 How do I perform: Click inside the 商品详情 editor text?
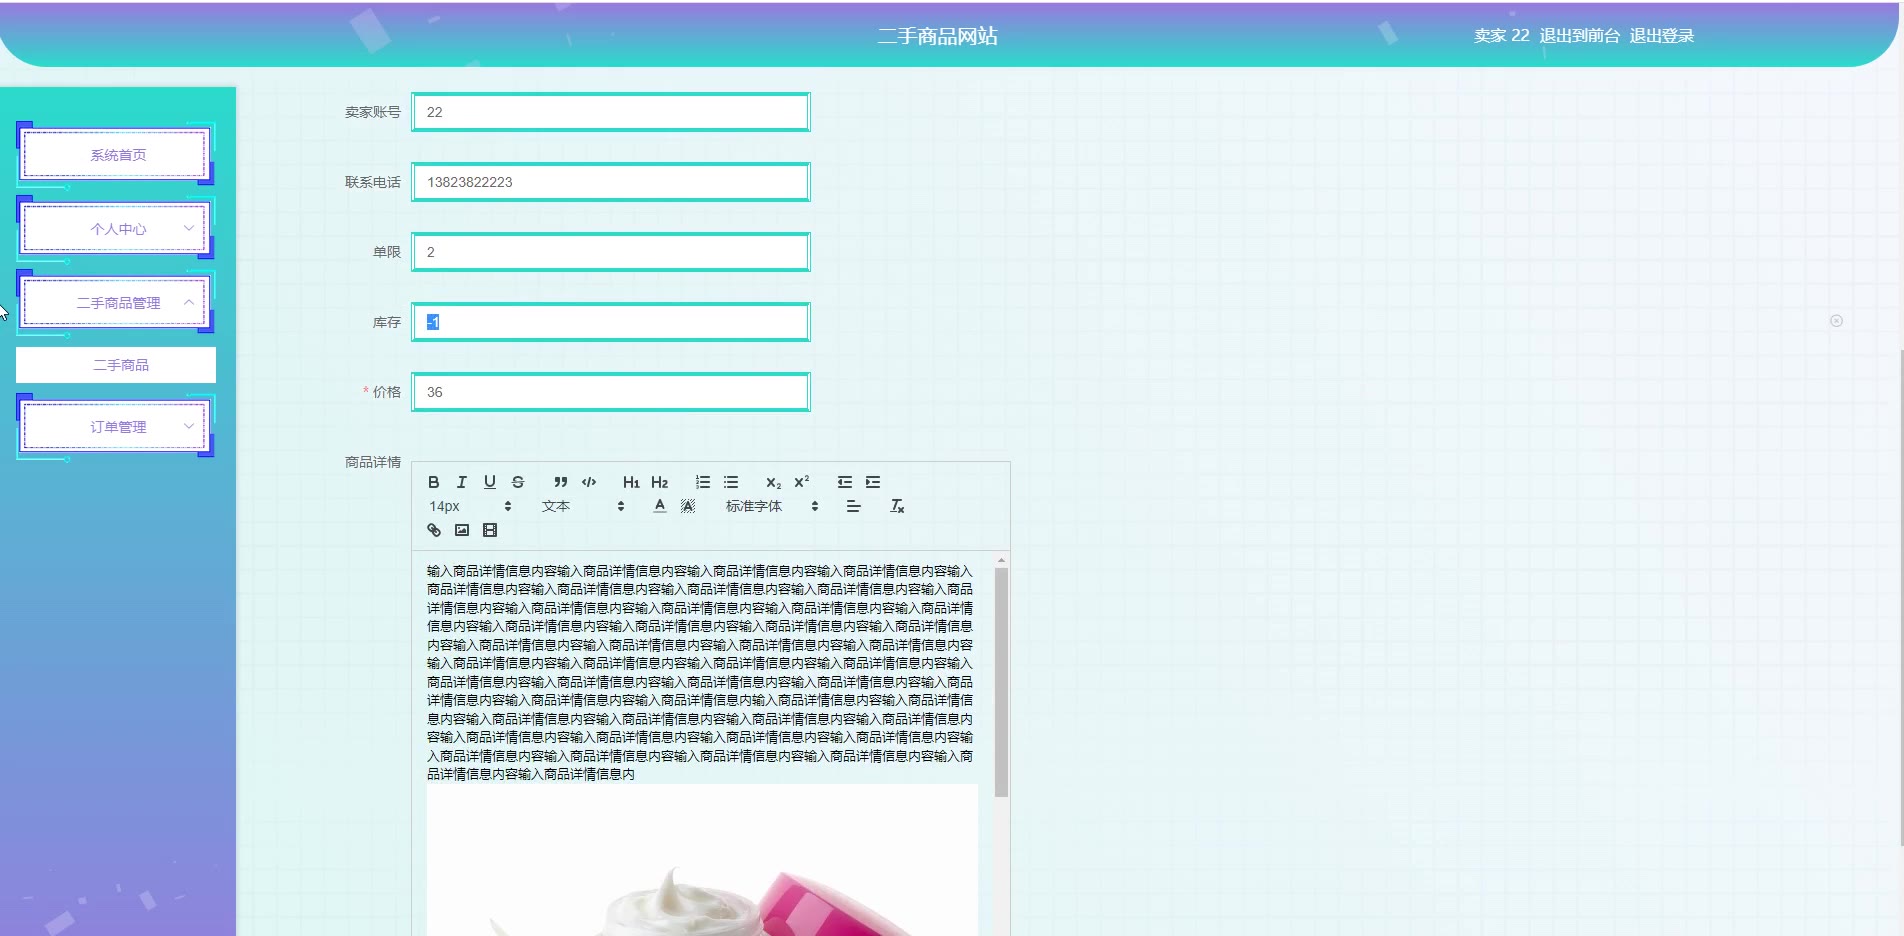click(x=700, y=672)
